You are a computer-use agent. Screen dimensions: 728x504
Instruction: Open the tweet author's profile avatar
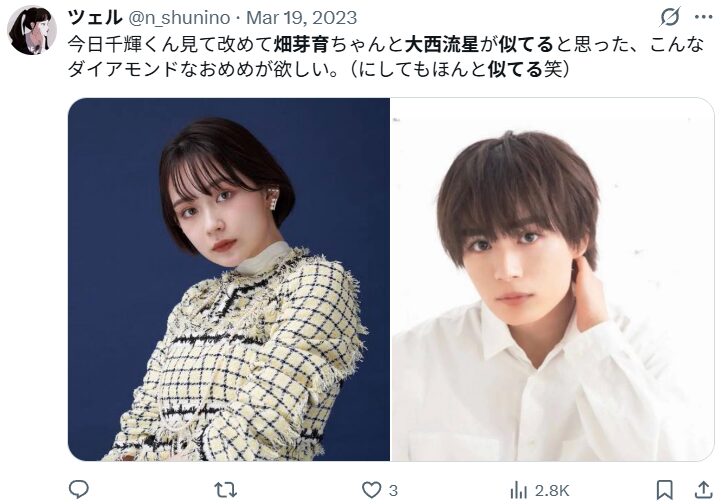32,30
